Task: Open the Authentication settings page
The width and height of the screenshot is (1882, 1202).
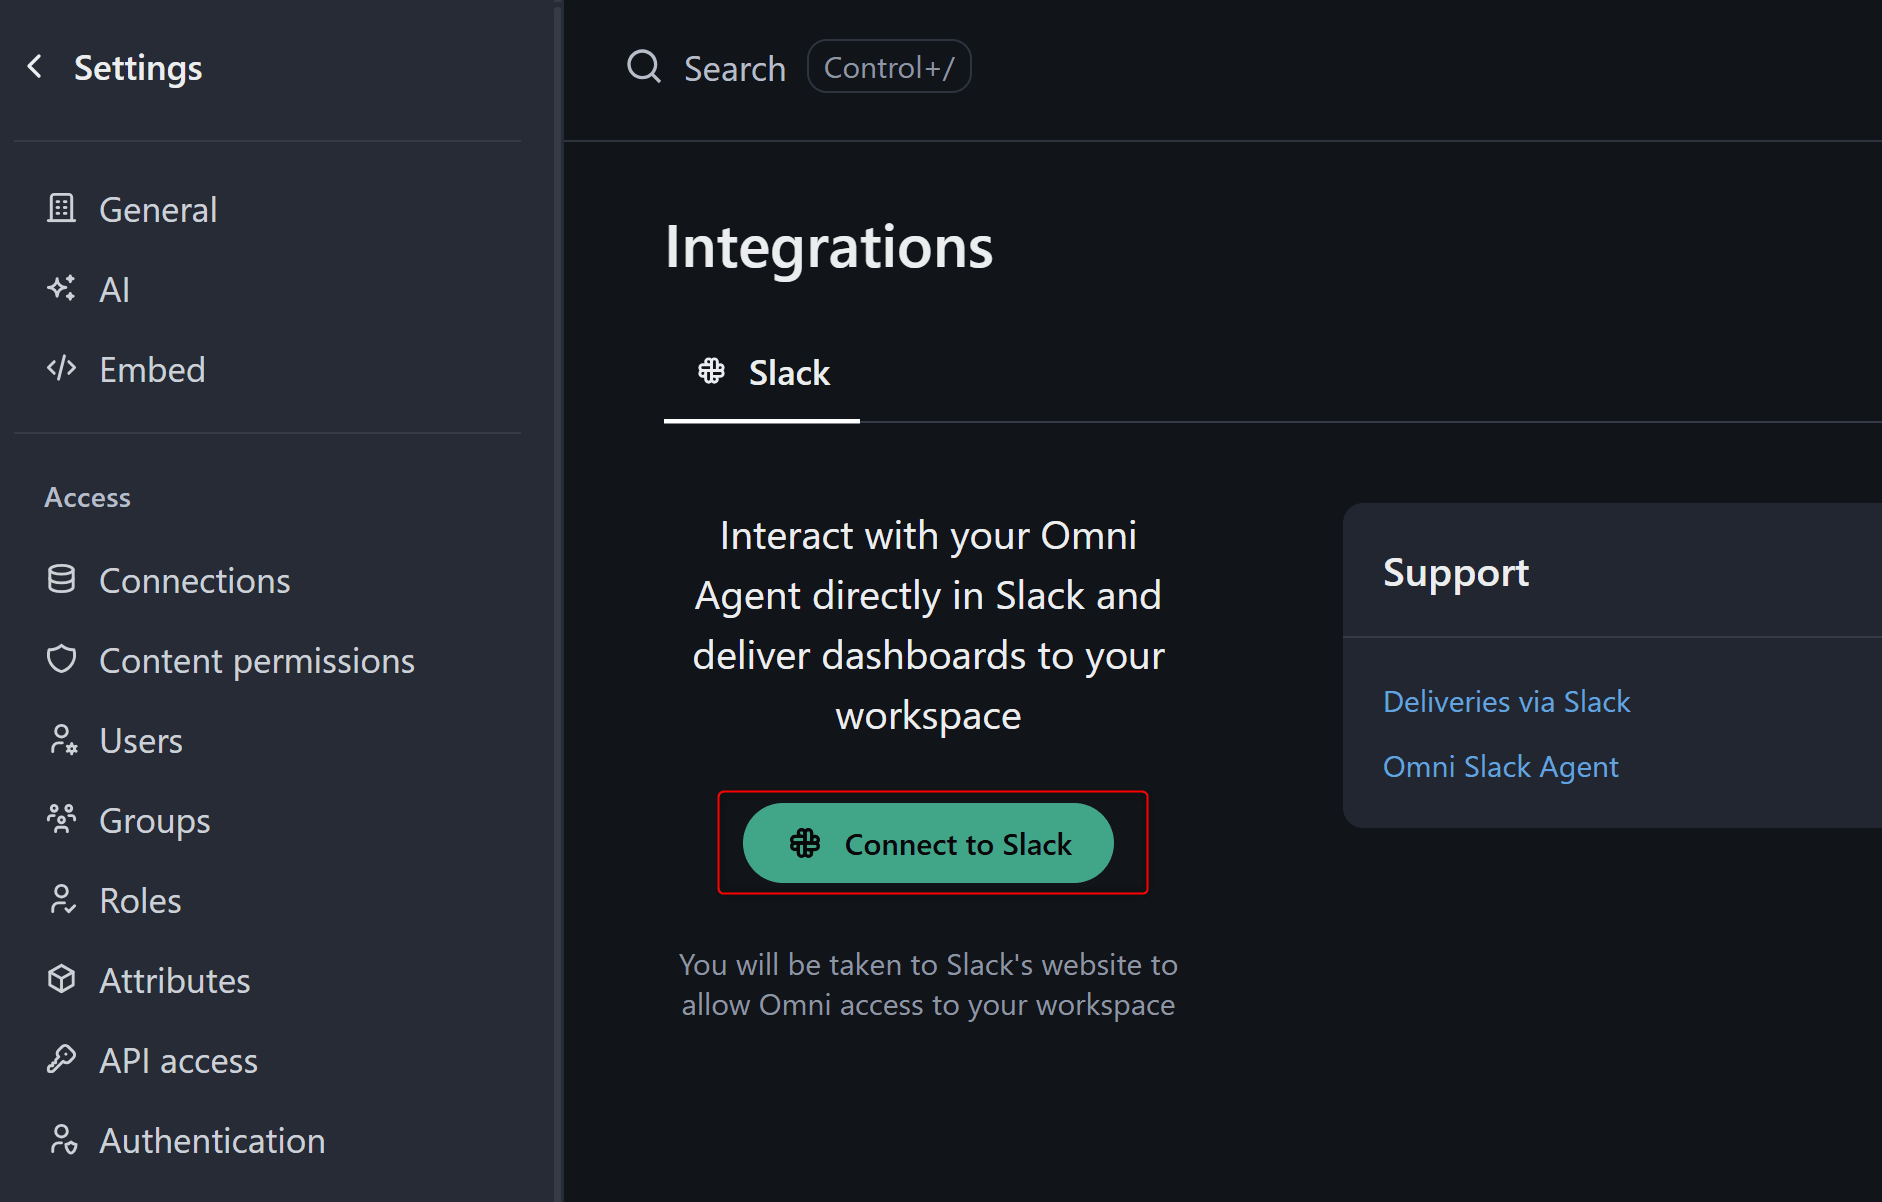Action: (212, 1141)
